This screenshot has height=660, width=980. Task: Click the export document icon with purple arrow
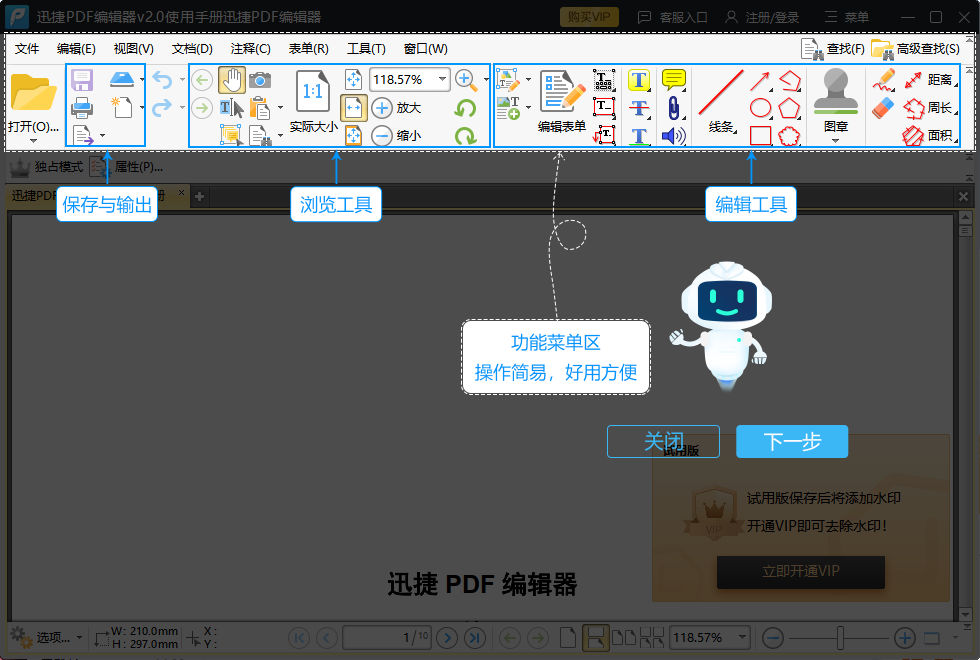point(82,135)
